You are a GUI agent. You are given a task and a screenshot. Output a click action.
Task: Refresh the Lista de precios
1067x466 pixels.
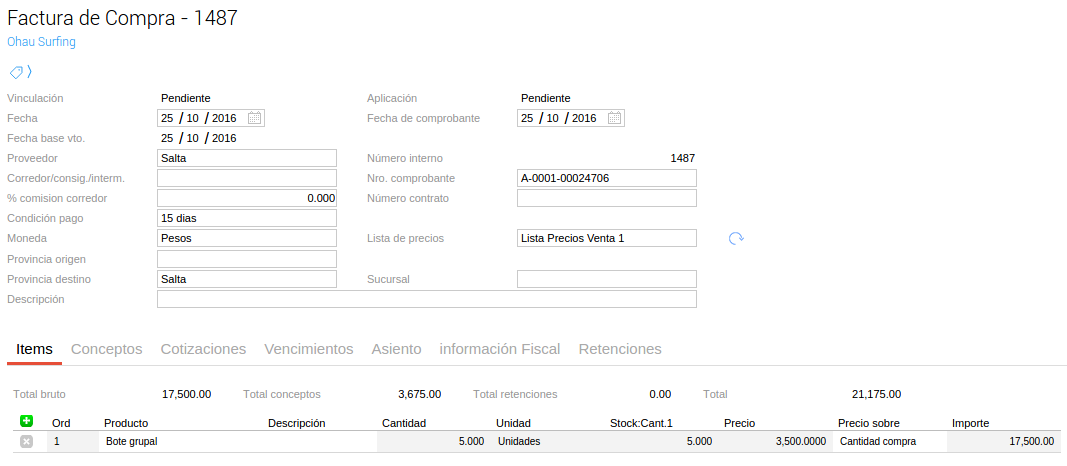(x=736, y=239)
